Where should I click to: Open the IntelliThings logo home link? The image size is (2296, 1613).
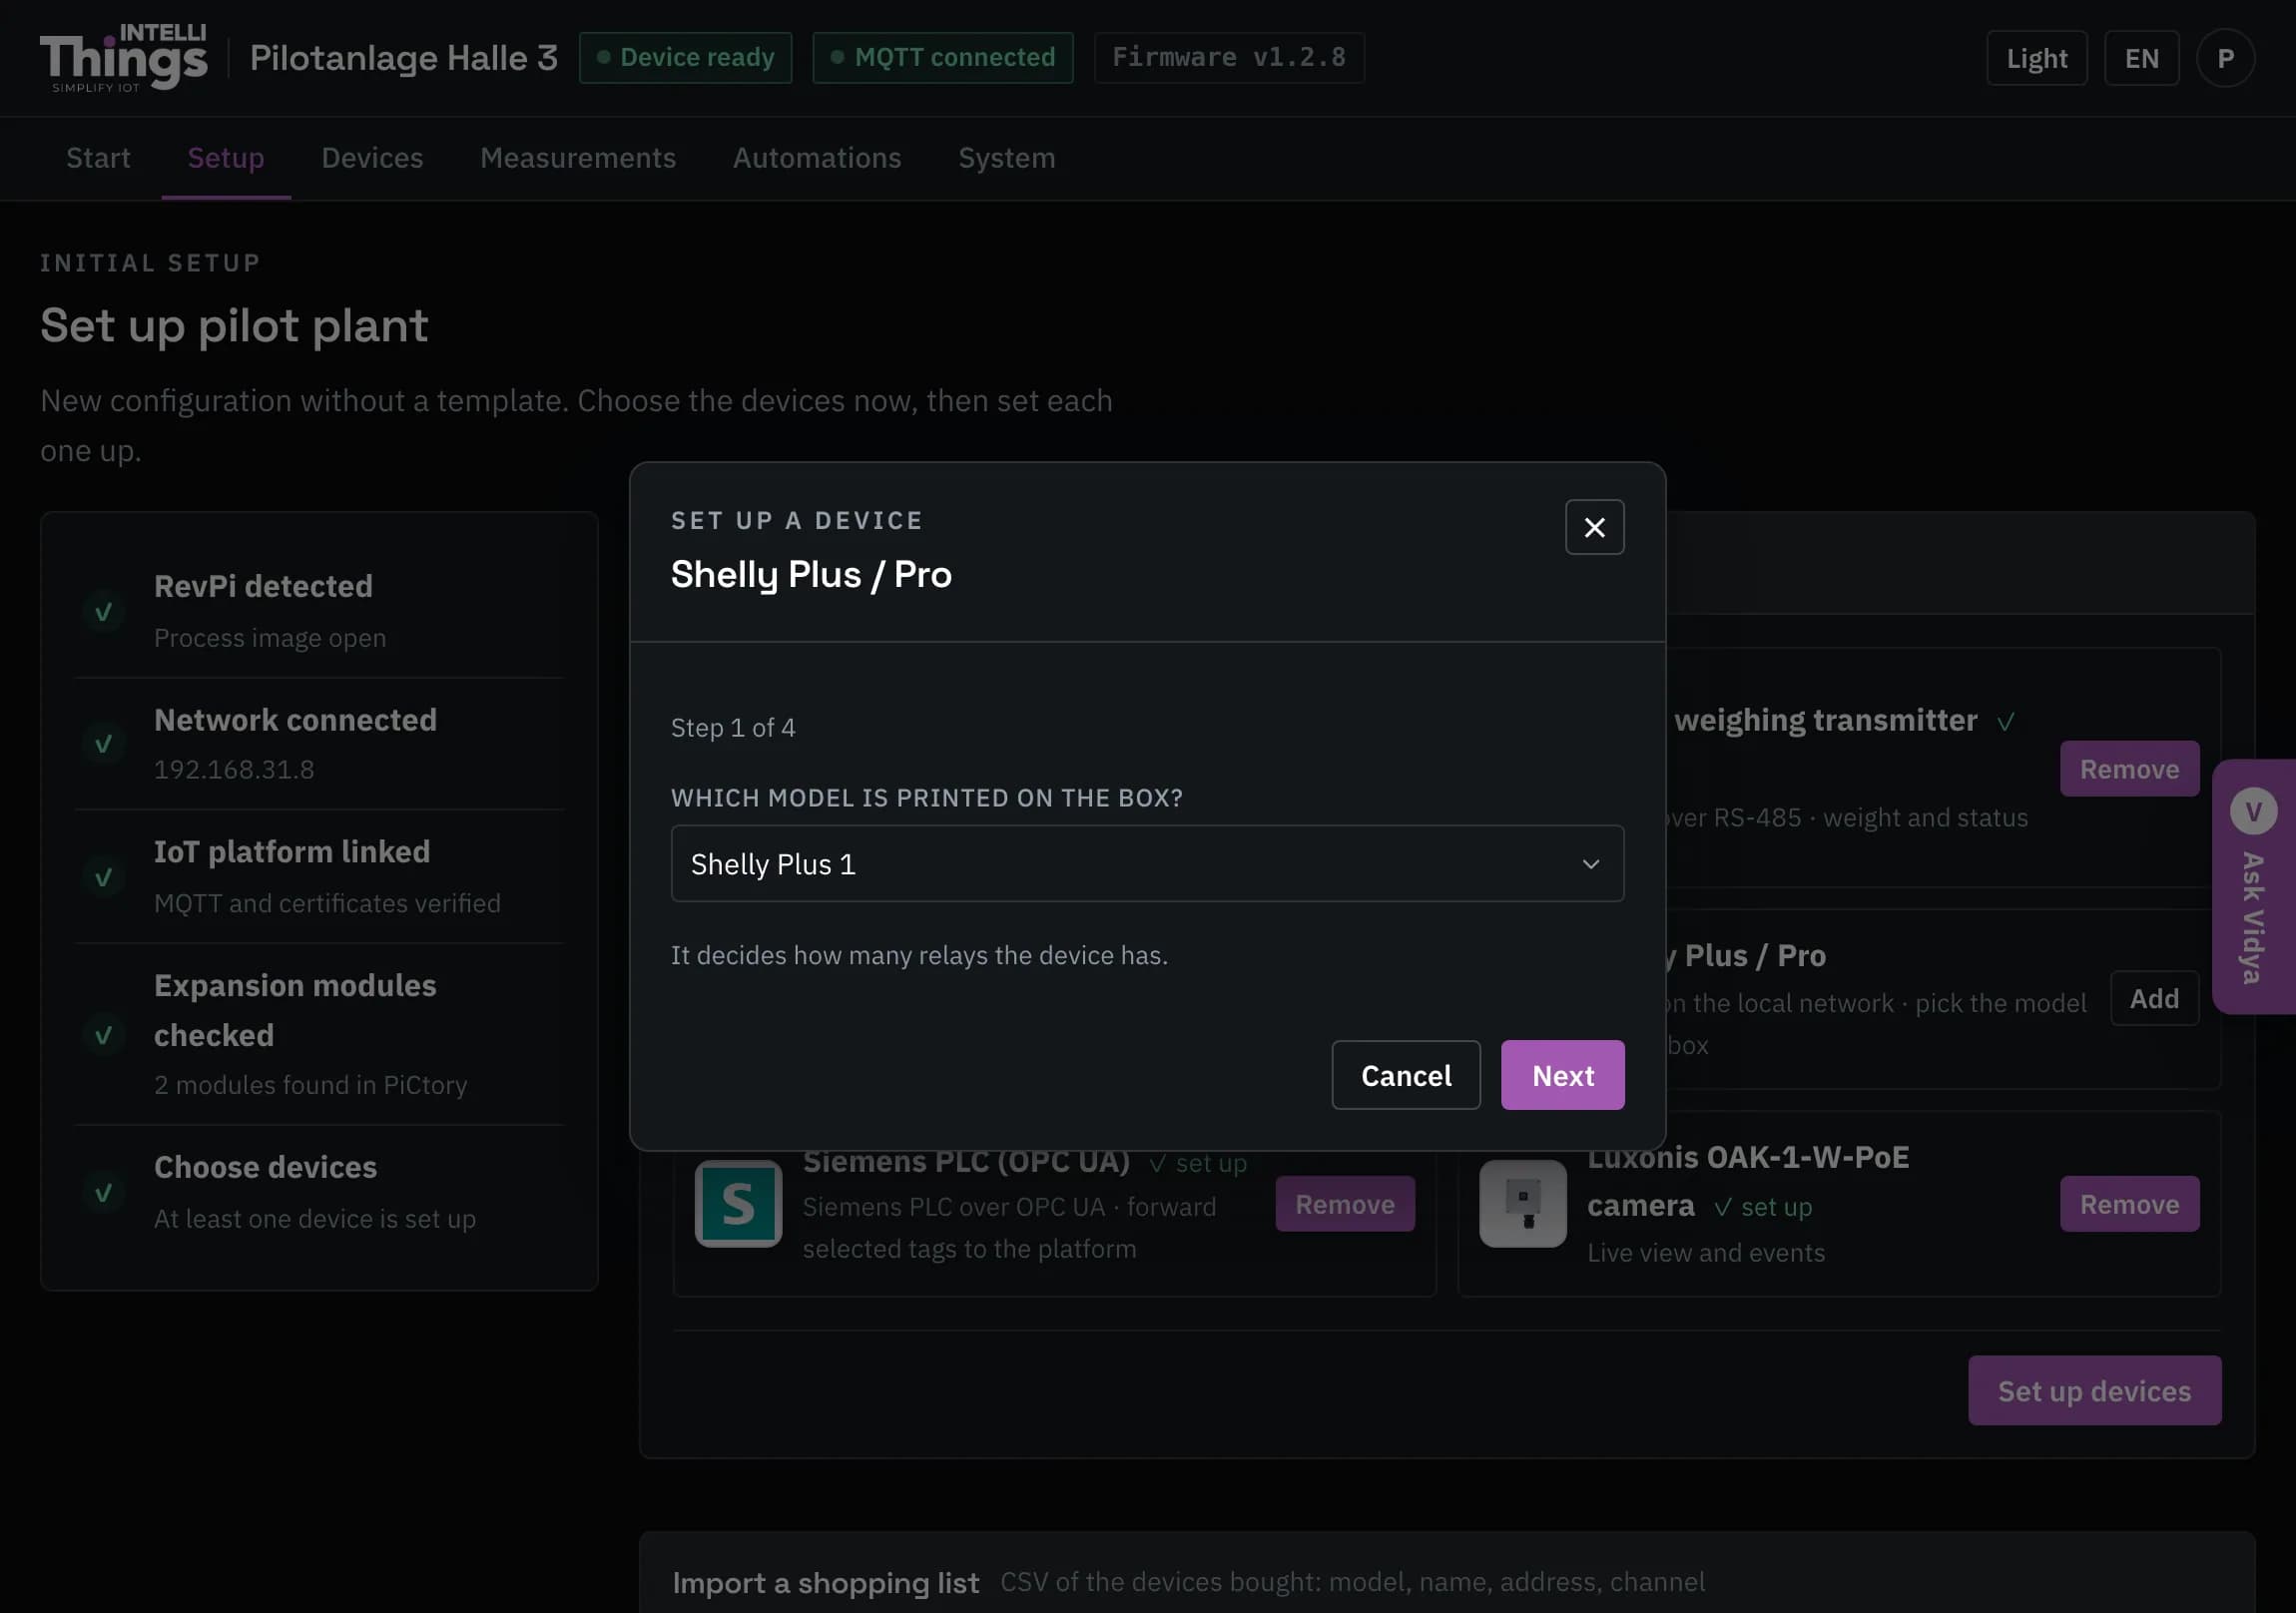point(123,58)
